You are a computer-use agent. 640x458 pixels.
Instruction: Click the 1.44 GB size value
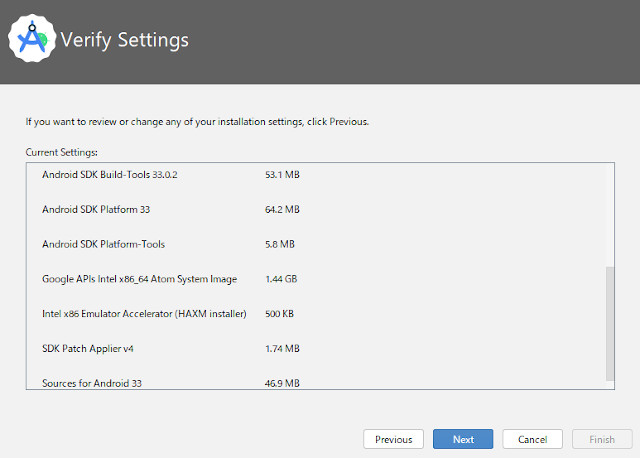point(281,279)
